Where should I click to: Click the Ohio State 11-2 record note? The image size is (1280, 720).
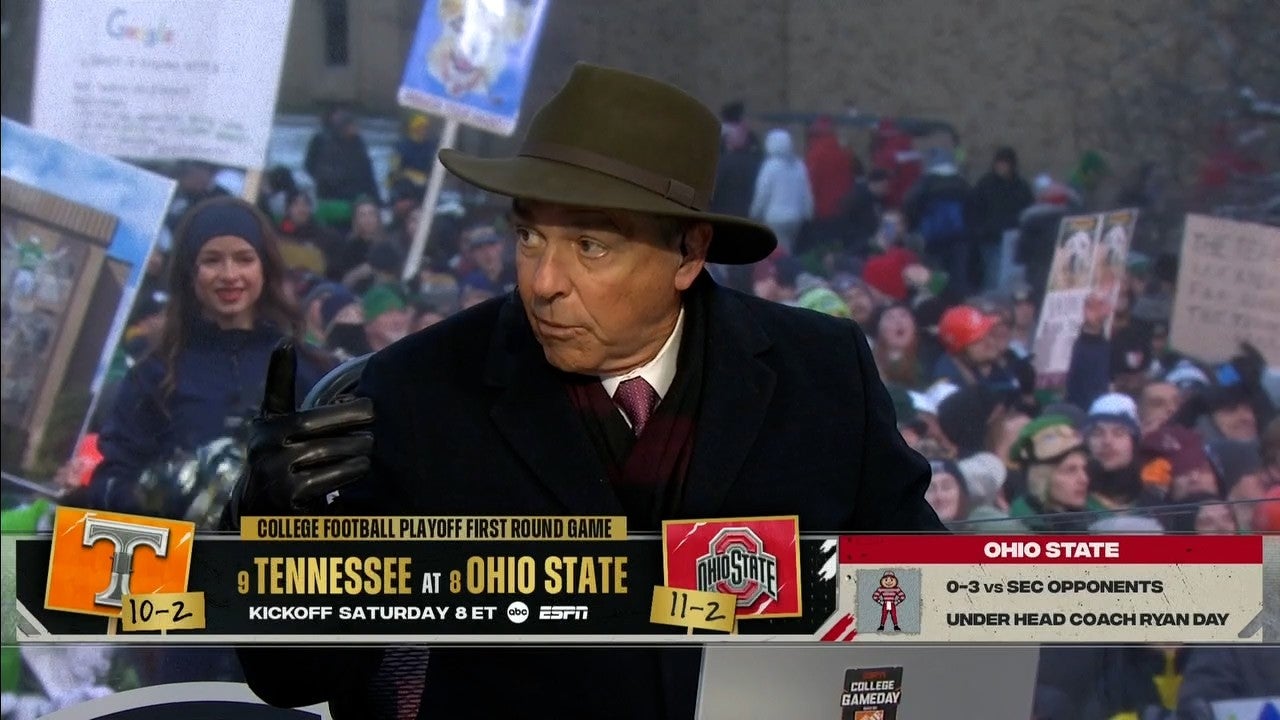[692, 607]
